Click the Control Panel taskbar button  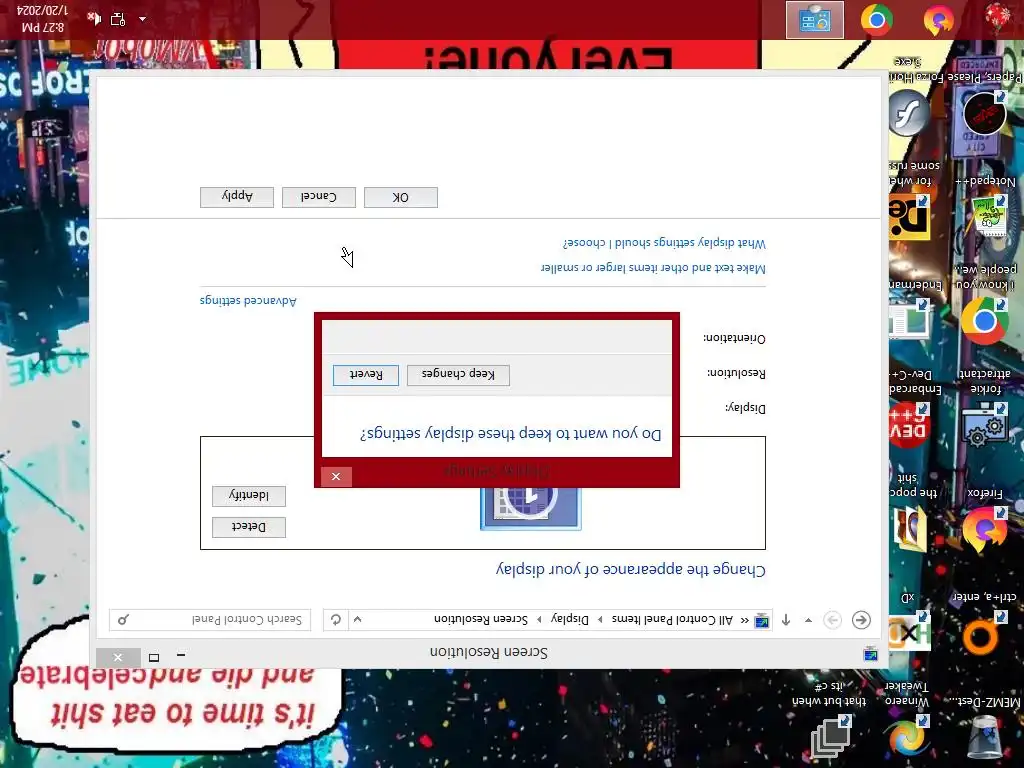(x=814, y=20)
